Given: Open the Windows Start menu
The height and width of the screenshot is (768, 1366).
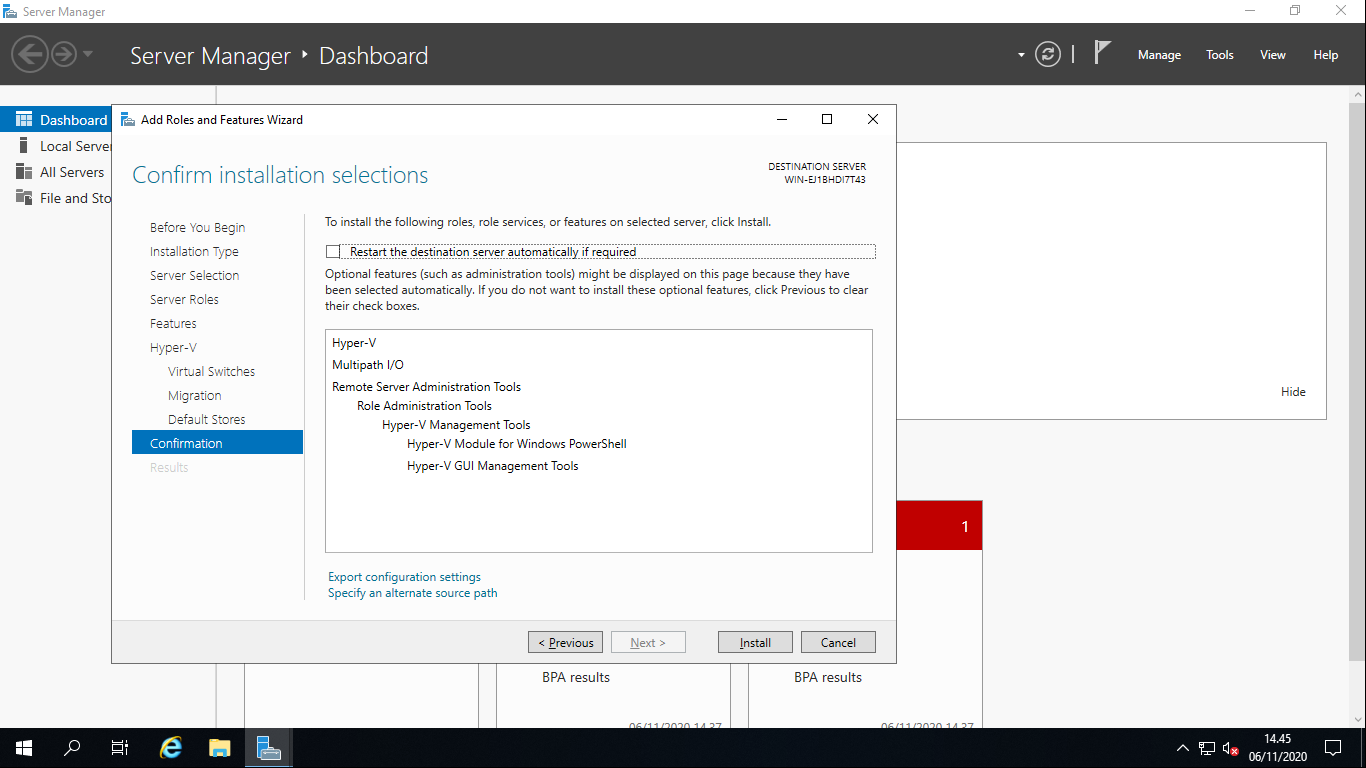Looking at the screenshot, I should tap(24, 748).
